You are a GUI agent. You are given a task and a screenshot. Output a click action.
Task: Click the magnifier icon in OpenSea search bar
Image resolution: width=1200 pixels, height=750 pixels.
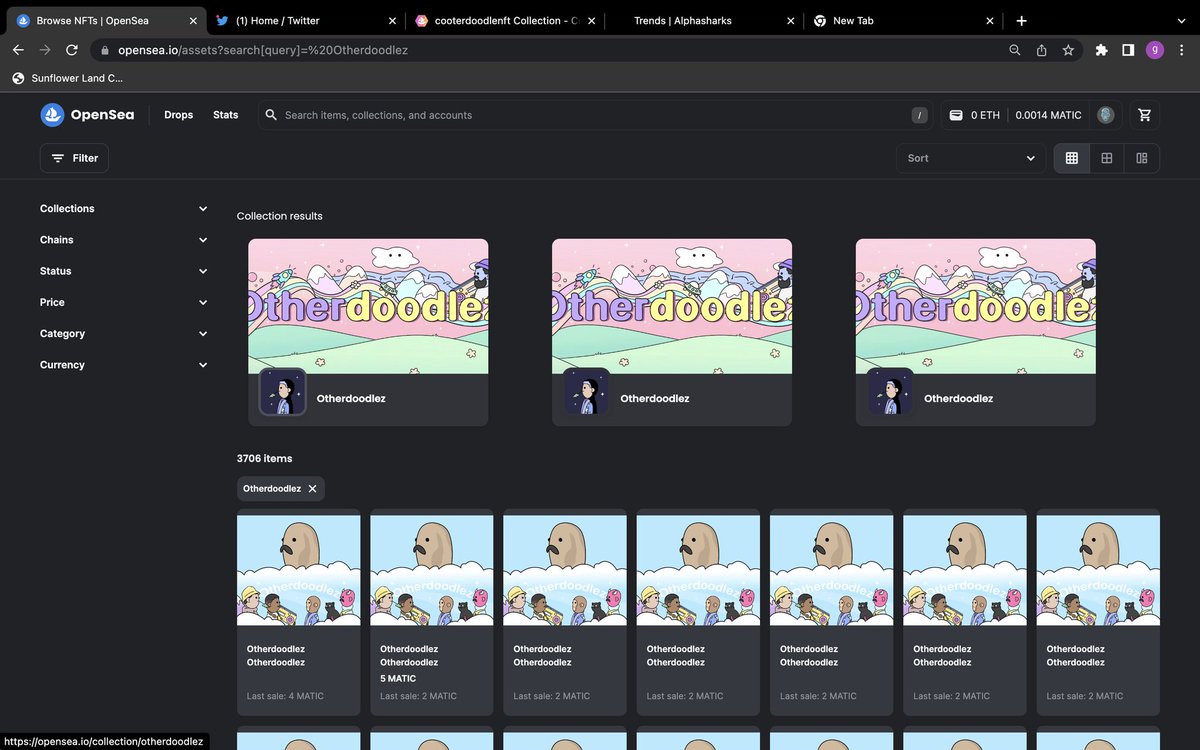(x=271, y=115)
